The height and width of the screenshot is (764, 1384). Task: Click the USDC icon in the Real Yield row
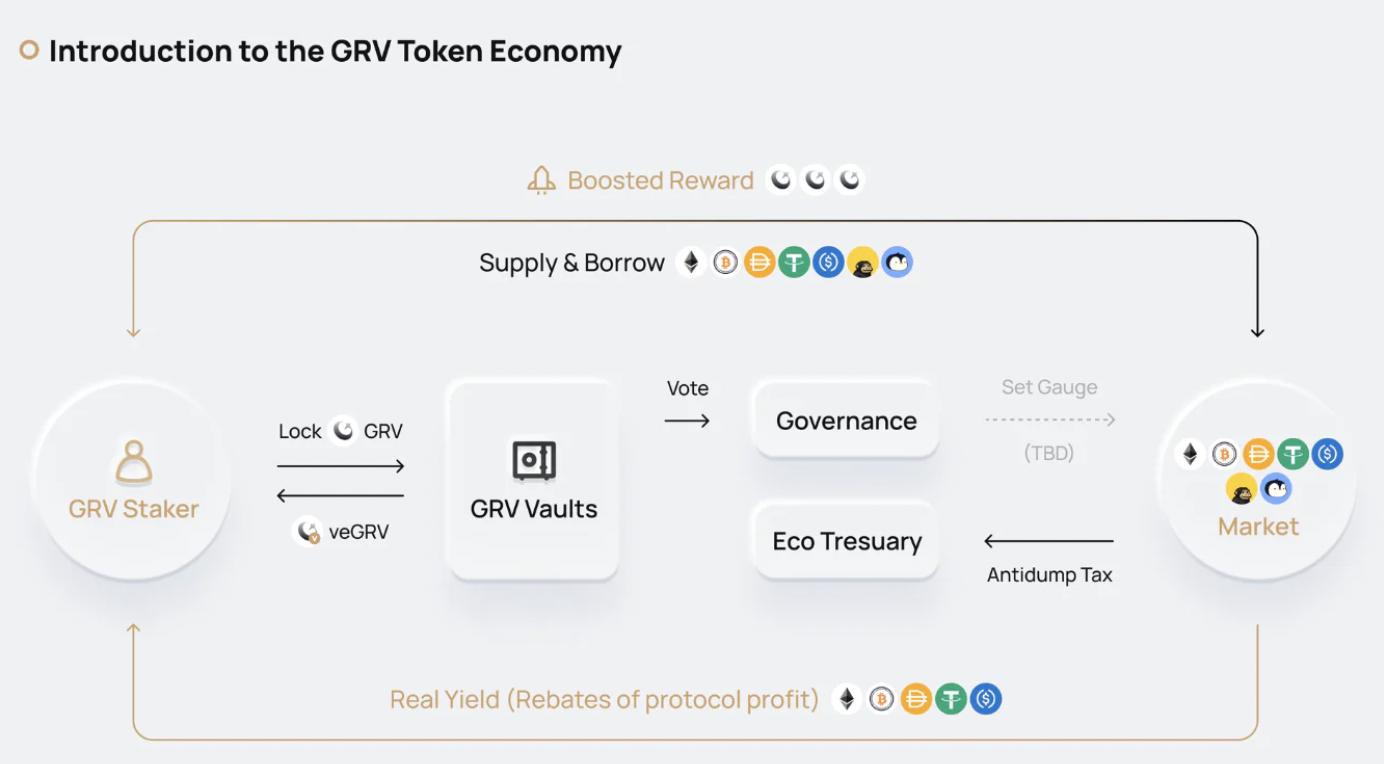(986, 699)
